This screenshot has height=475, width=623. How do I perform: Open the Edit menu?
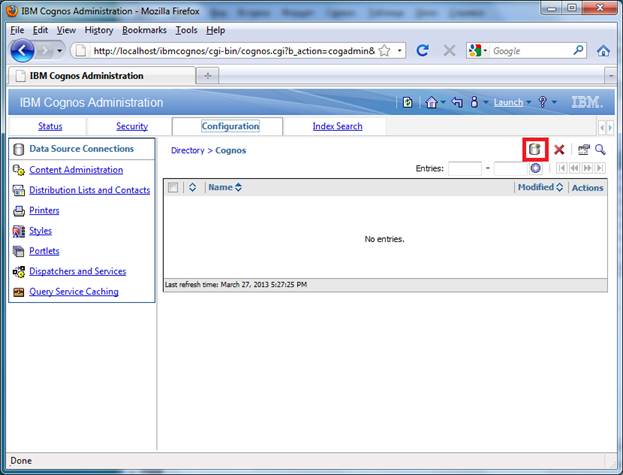(40, 30)
